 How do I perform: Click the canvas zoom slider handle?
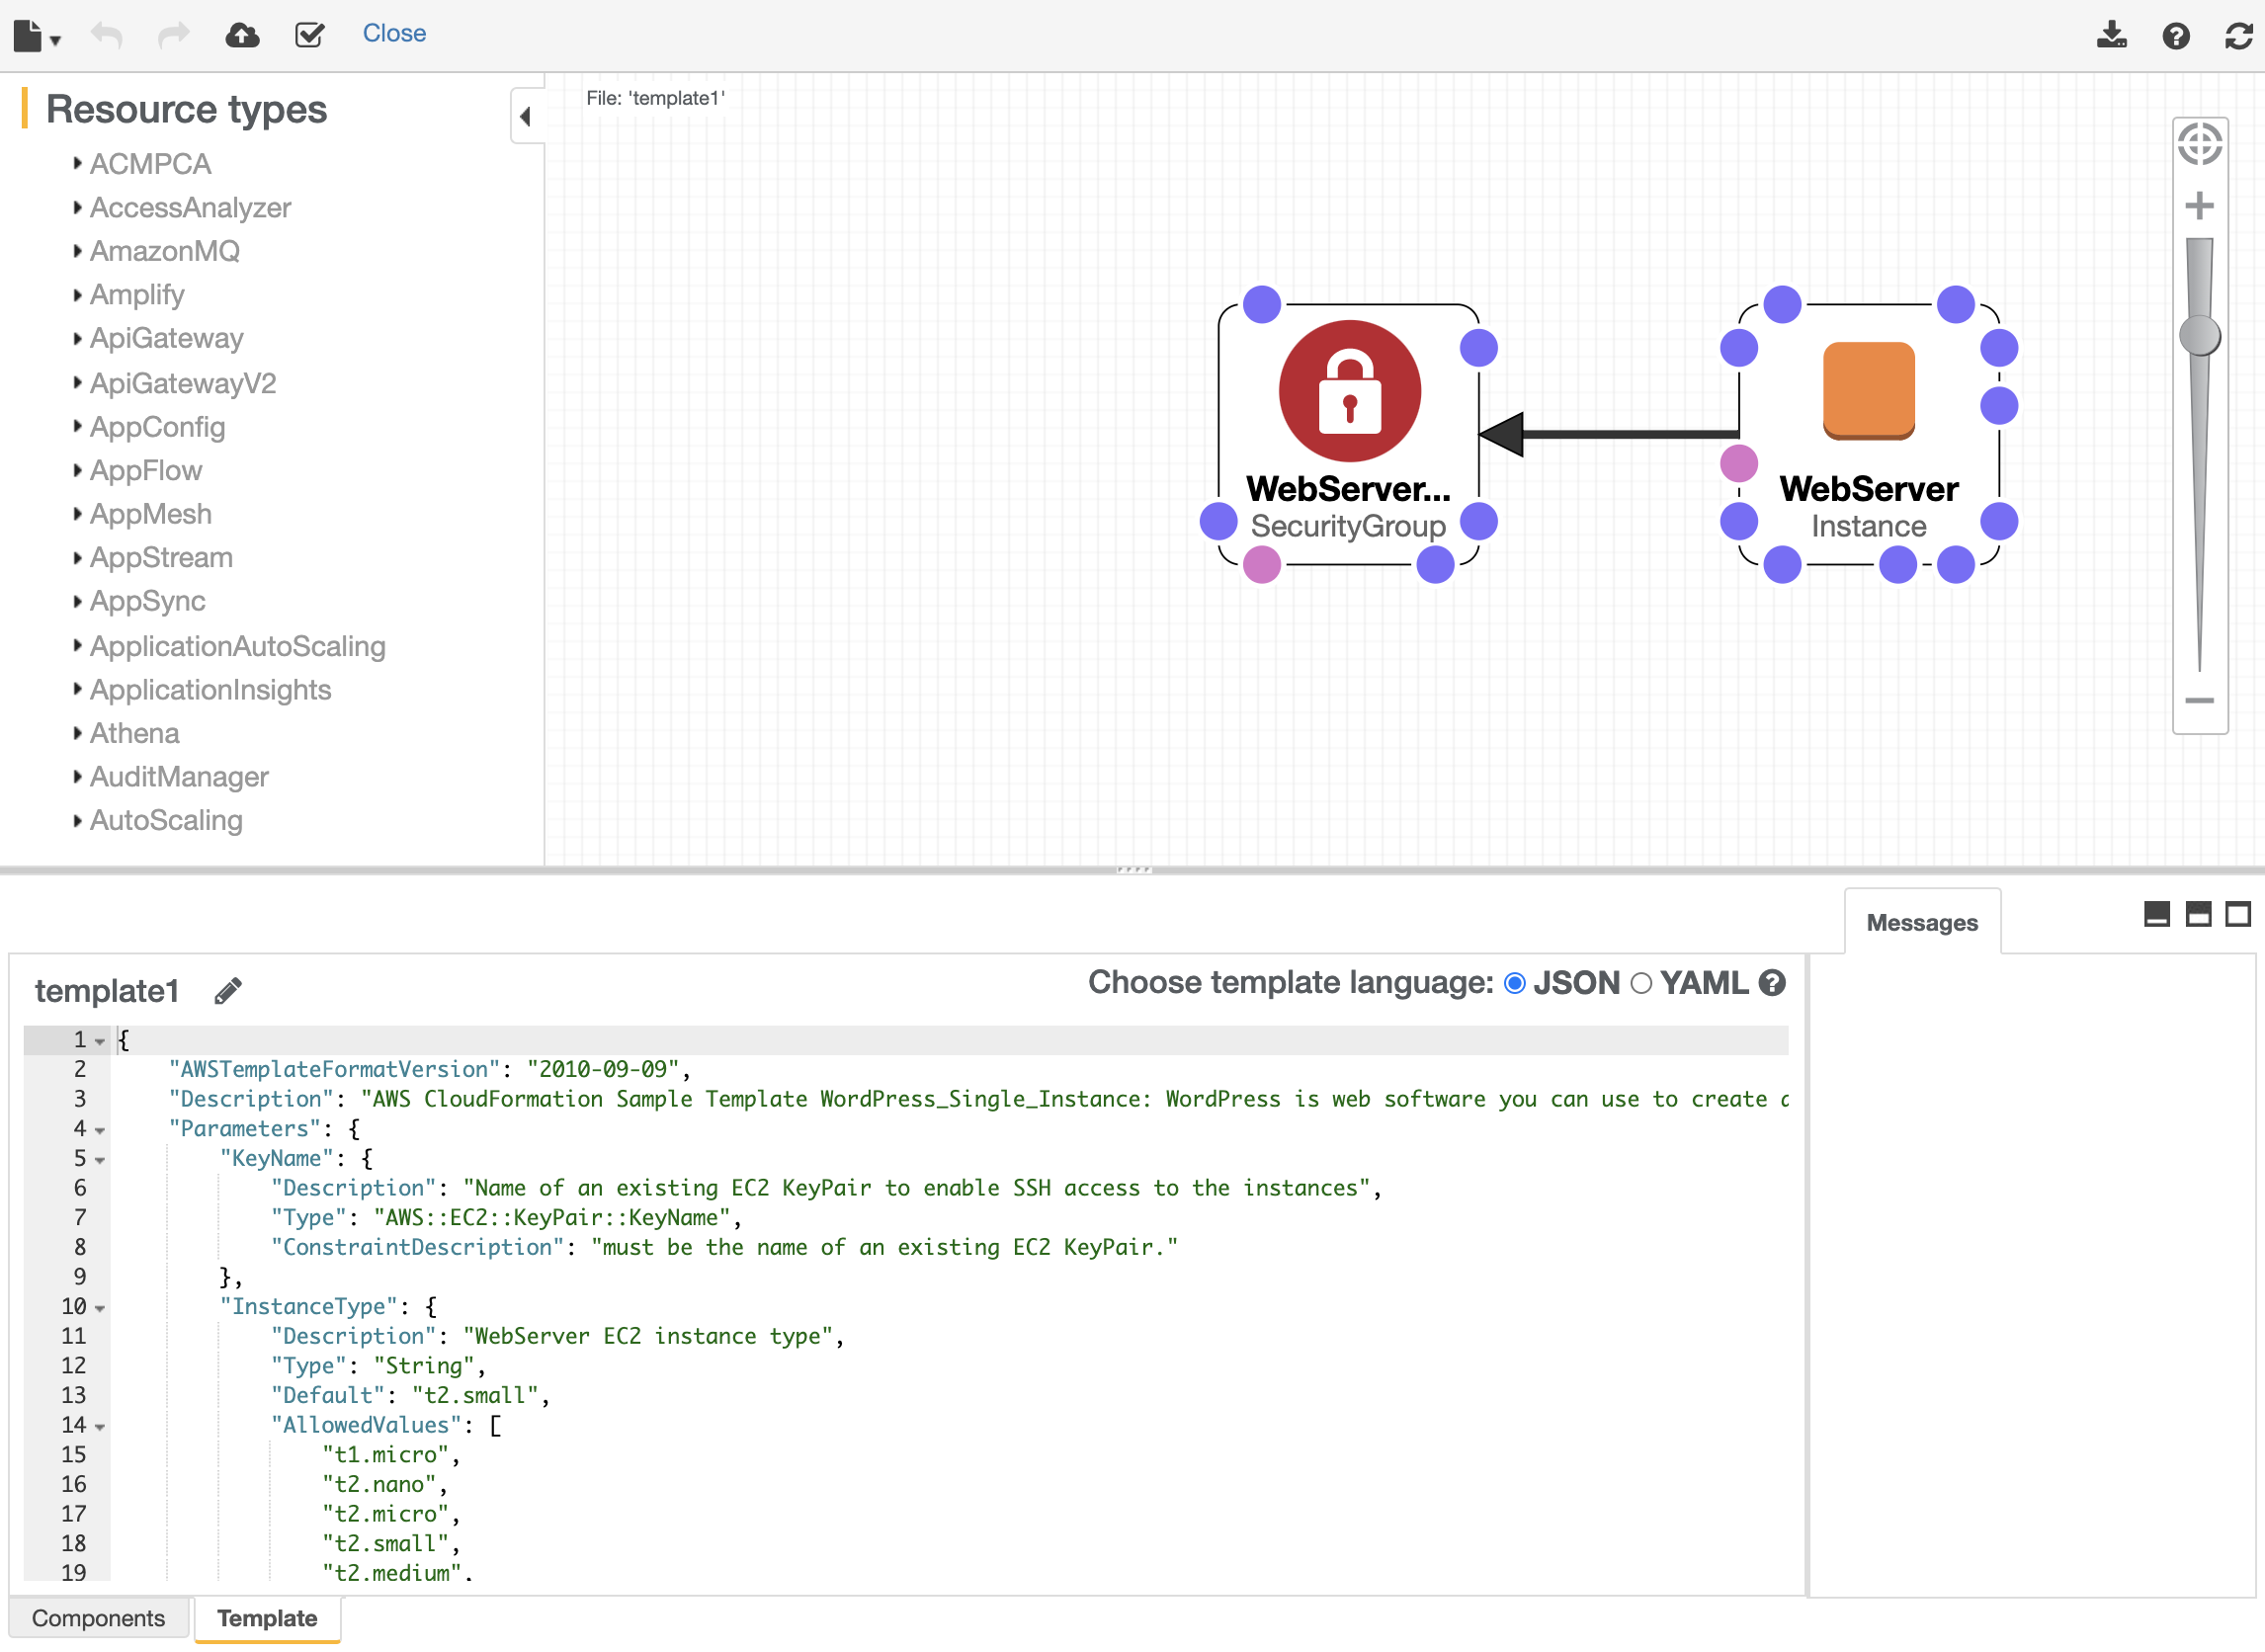[x=2199, y=335]
